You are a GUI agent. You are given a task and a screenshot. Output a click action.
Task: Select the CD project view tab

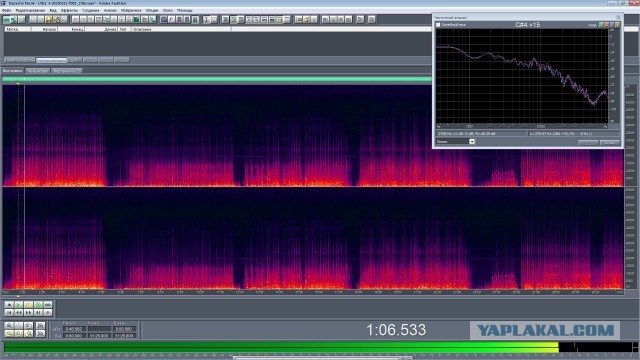pos(67,71)
